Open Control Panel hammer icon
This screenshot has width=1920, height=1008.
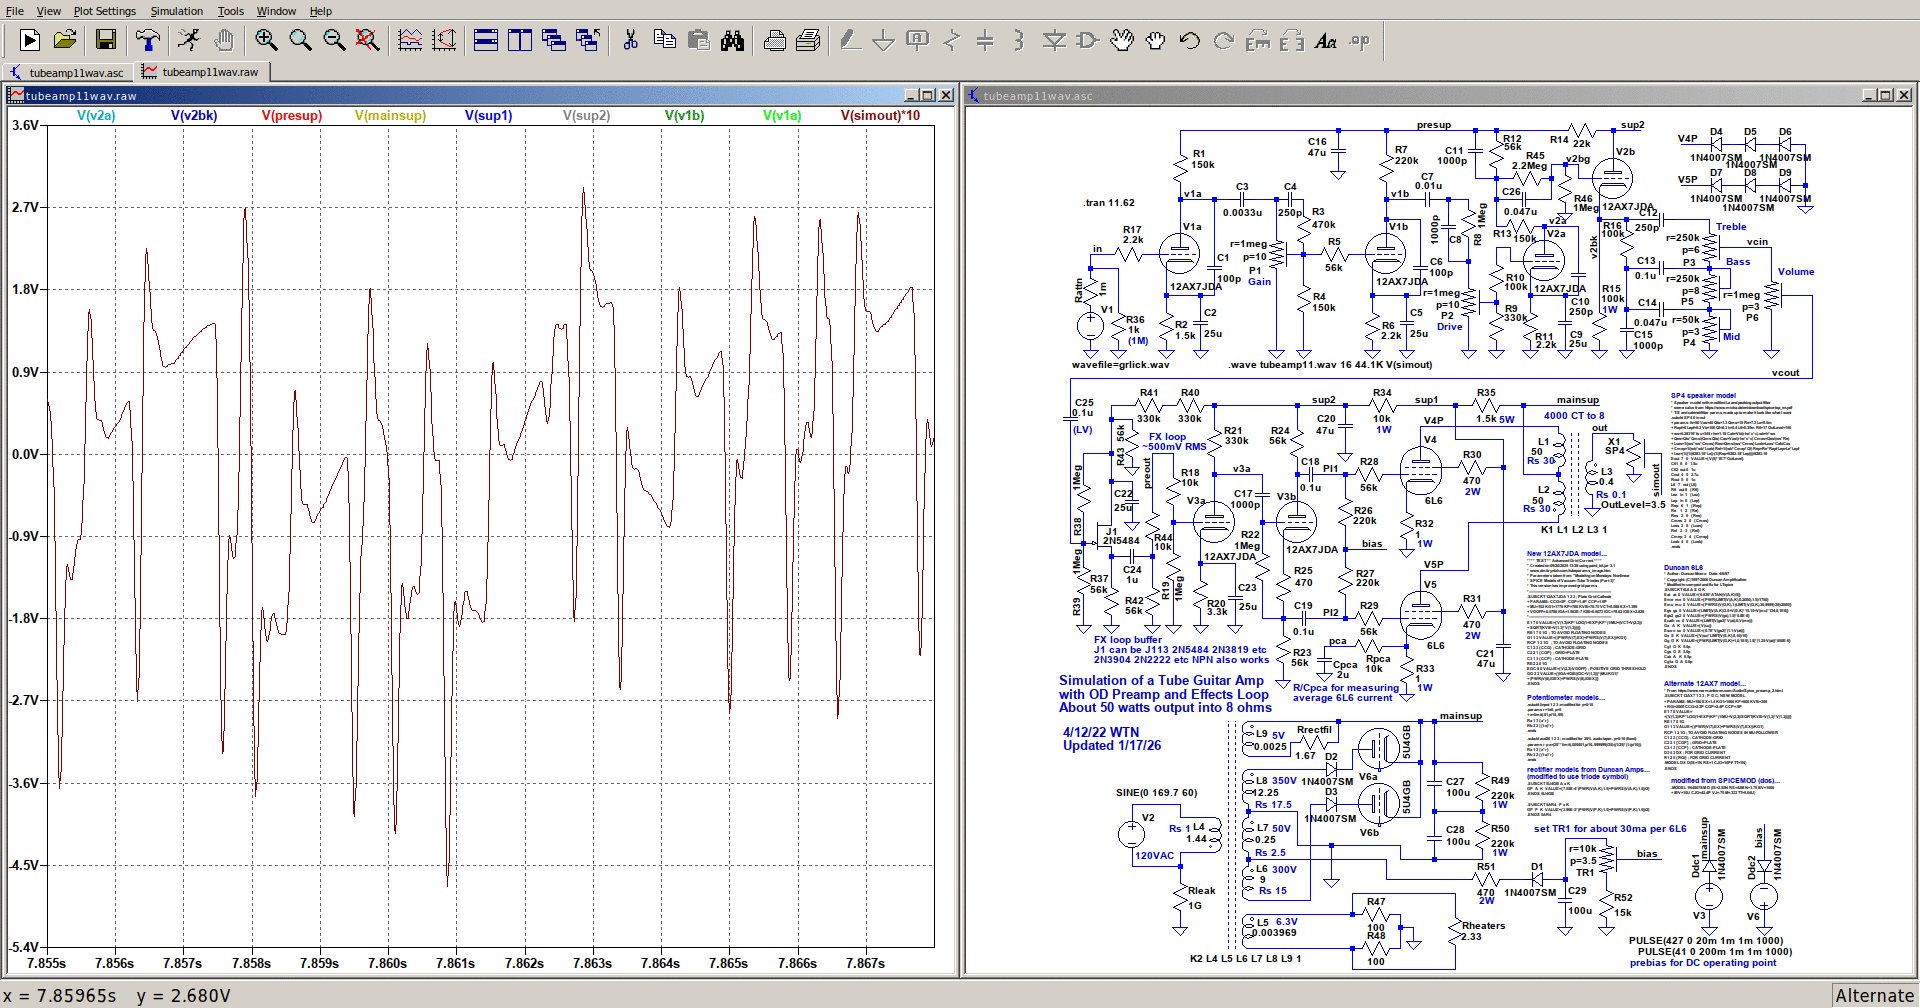tap(148, 40)
